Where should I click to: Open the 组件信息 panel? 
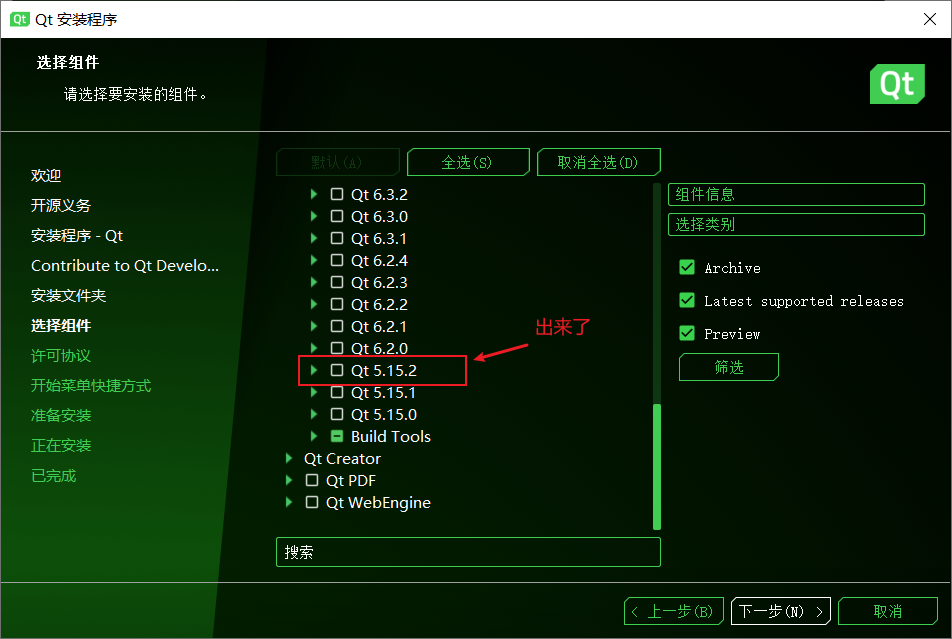[795, 194]
